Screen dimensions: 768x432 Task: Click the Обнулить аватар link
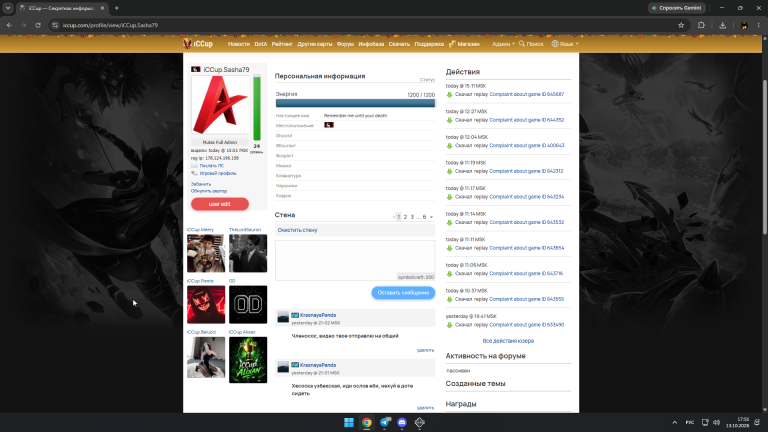[x=209, y=191]
